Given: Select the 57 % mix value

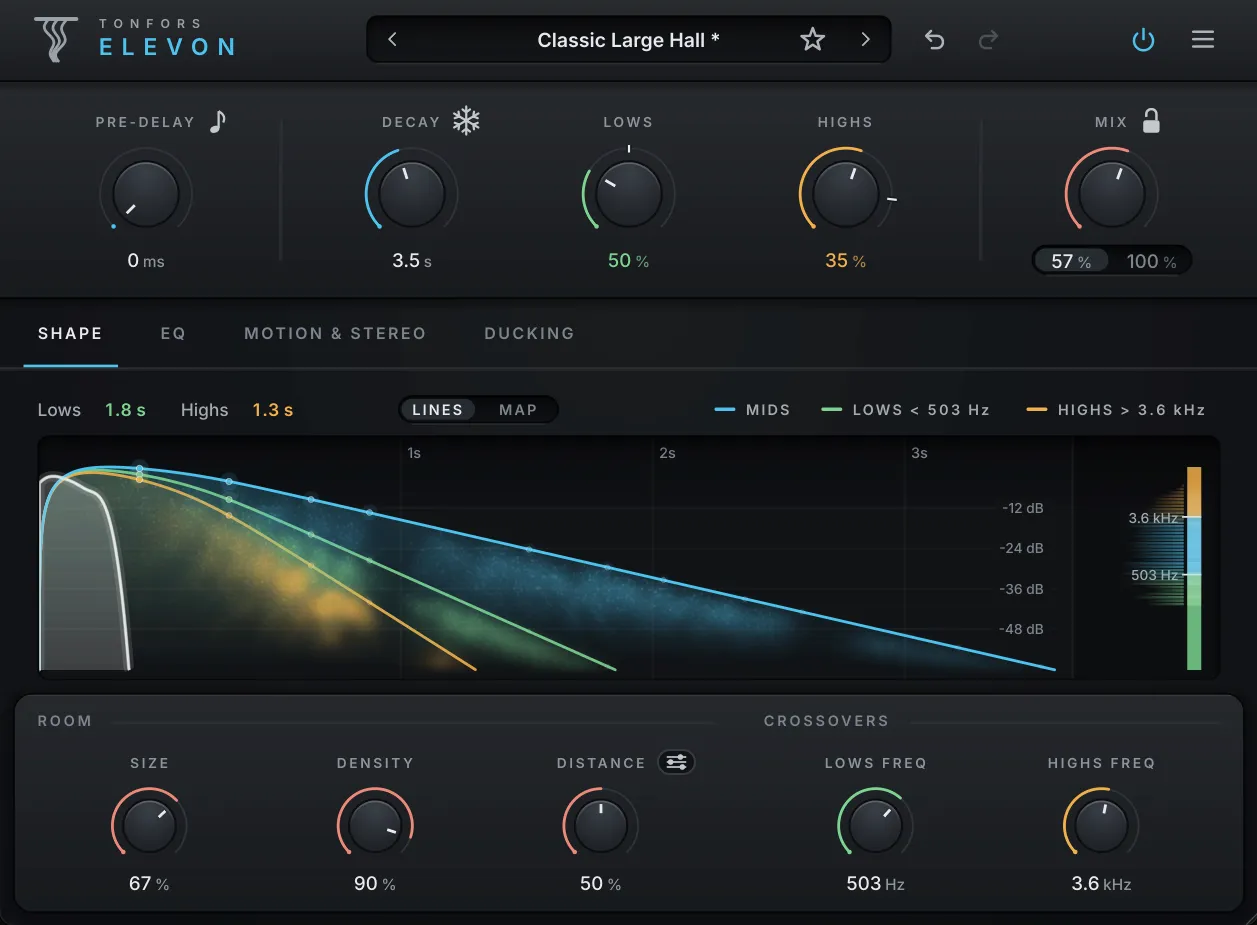Looking at the screenshot, I should tap(1071, 261).
